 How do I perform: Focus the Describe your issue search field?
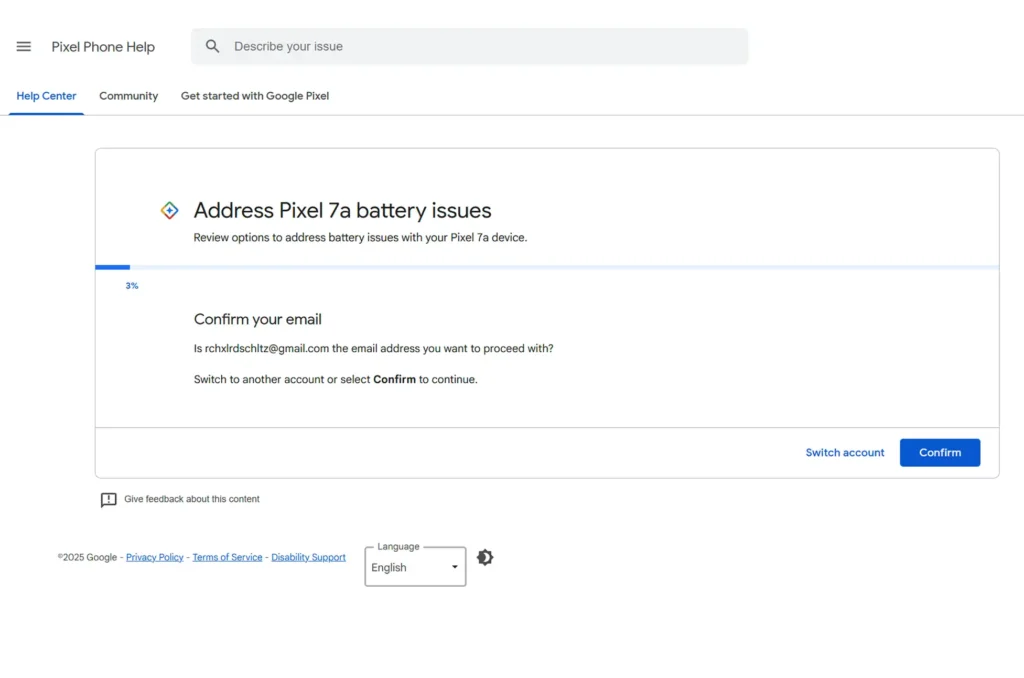click(x=480, y=46)
